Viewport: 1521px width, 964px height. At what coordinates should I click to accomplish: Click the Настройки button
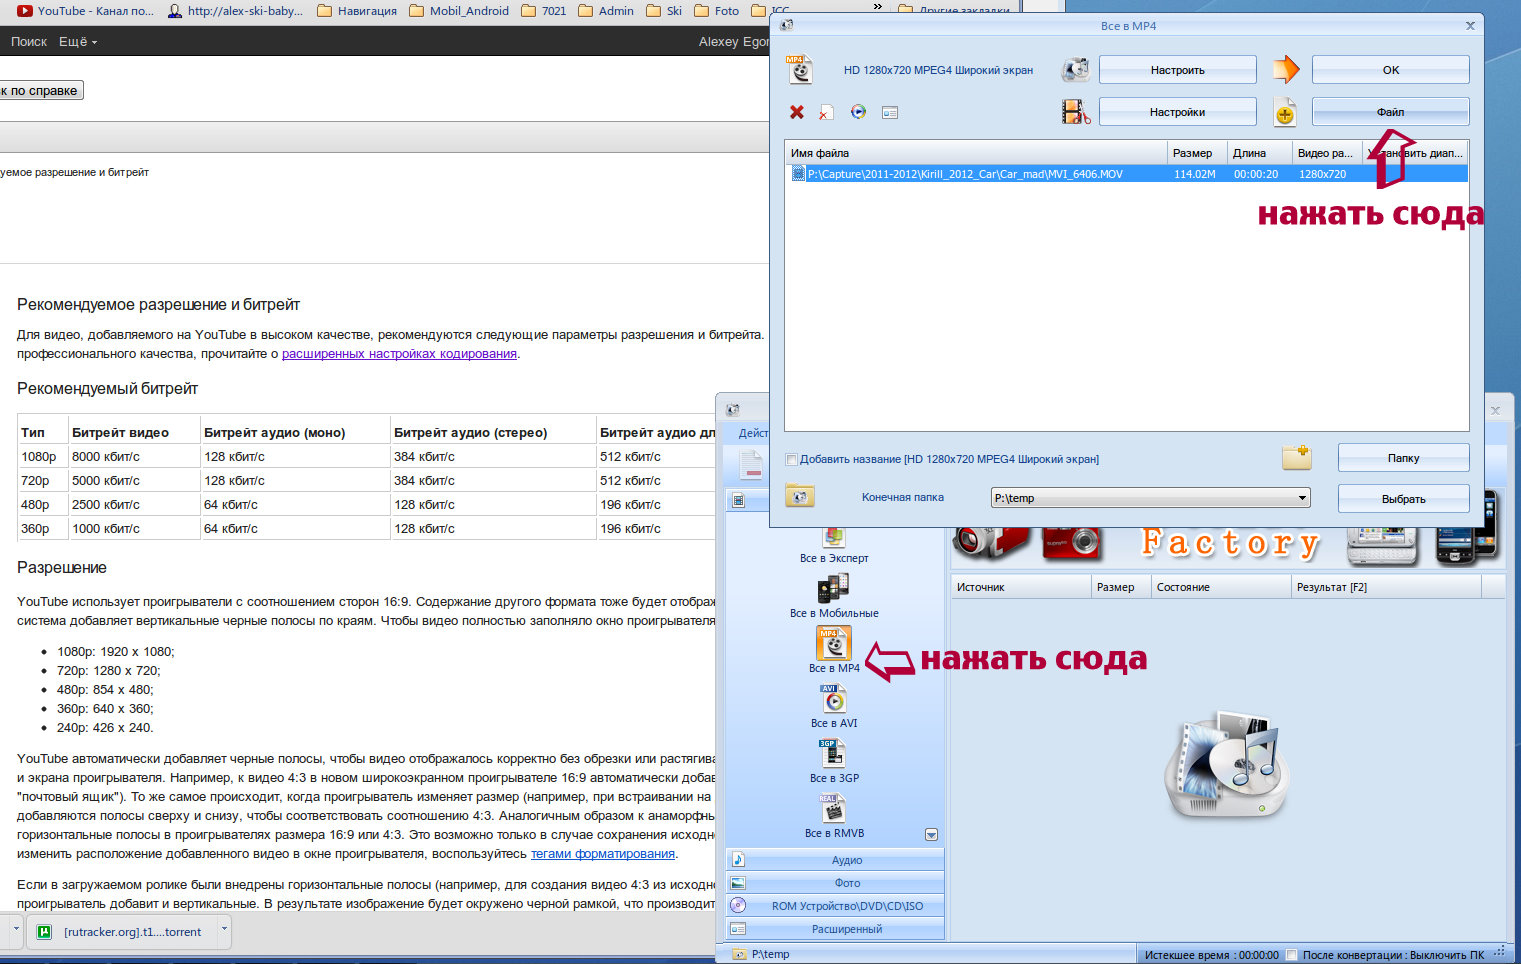1177,112
